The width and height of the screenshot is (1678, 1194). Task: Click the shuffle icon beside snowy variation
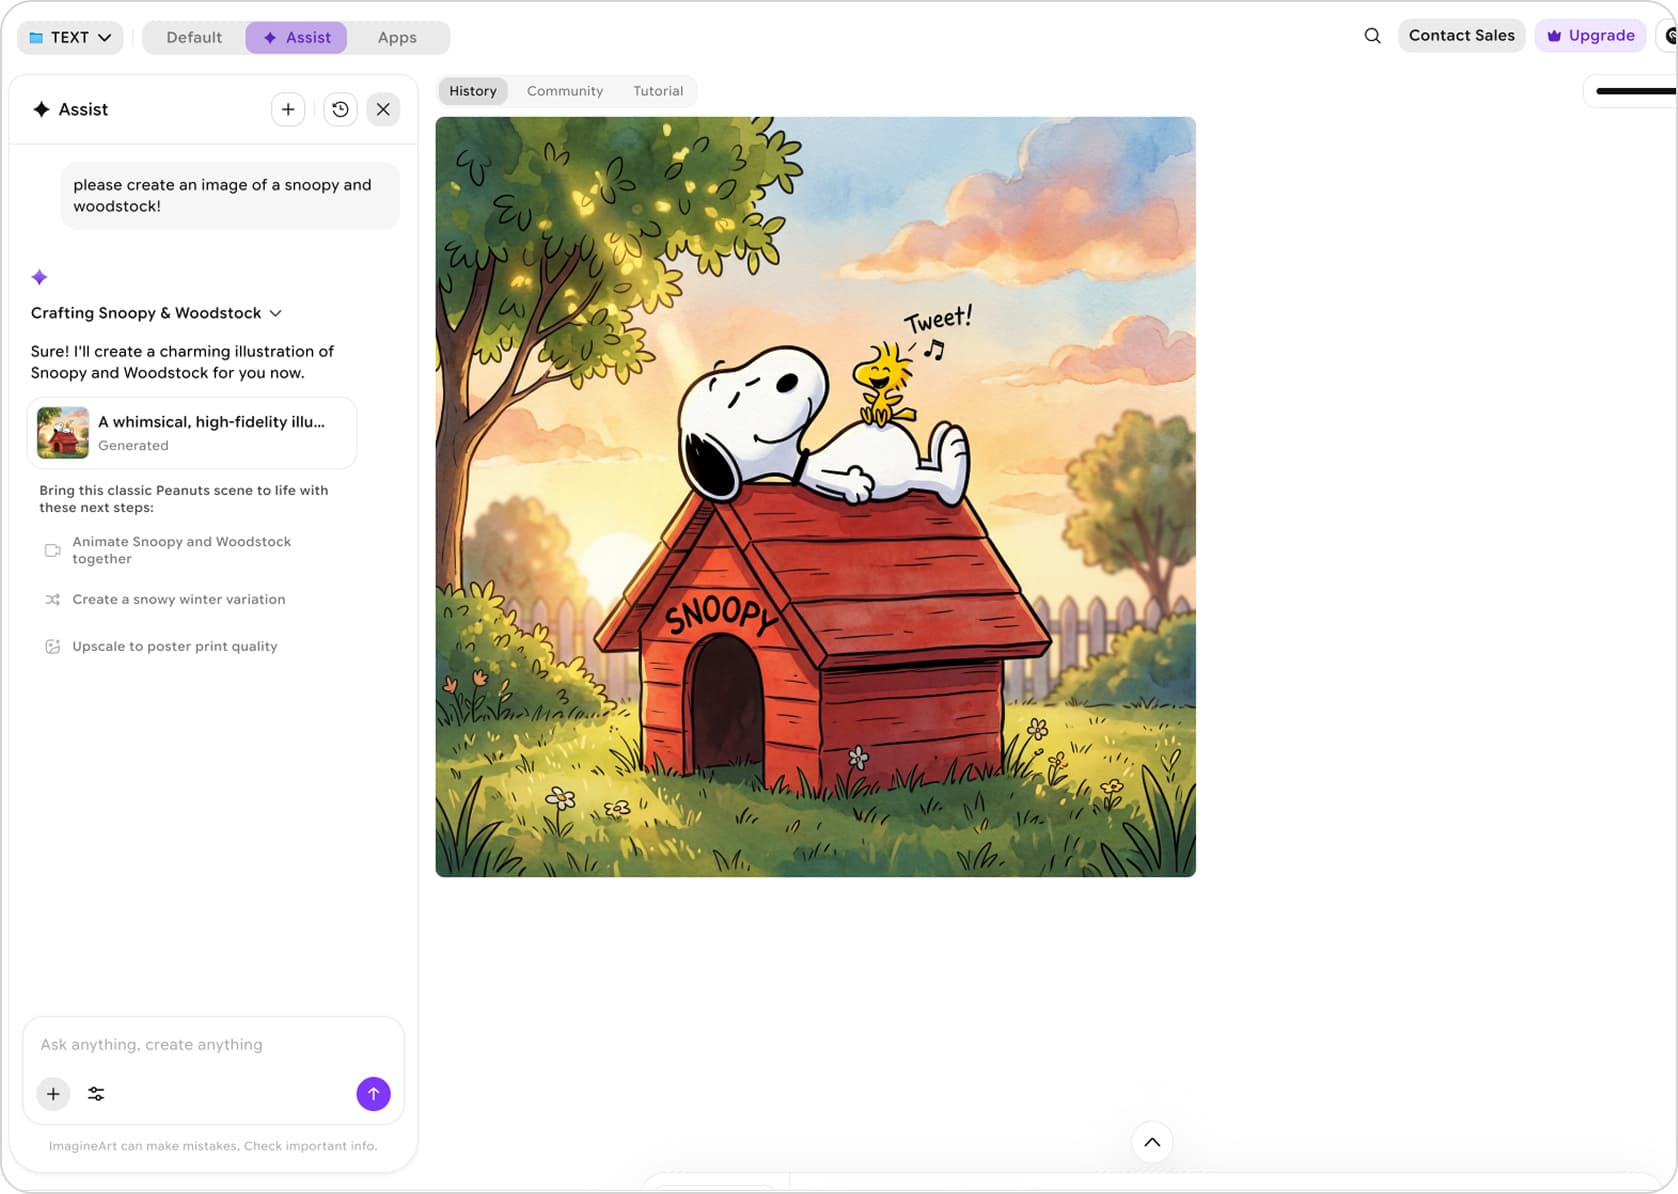tap(53, 599)
